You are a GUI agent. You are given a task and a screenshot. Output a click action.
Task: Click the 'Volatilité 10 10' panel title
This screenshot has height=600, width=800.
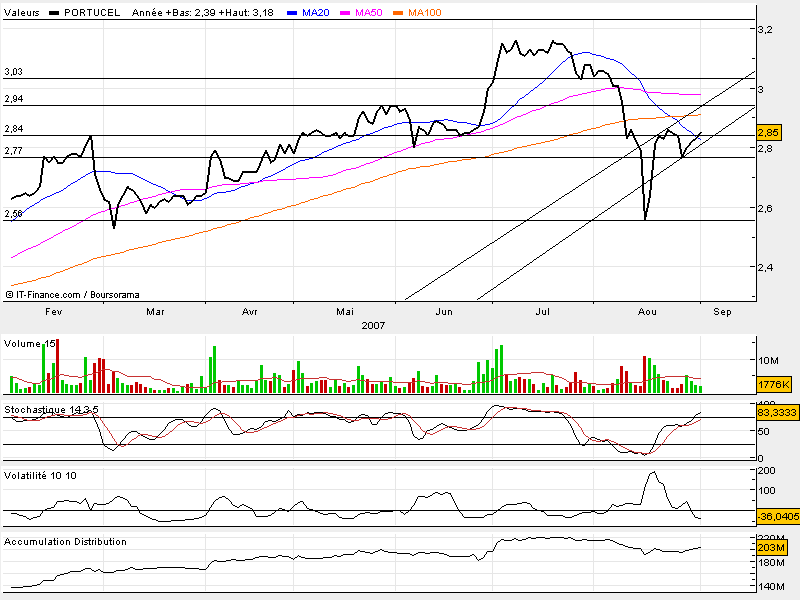(x=40, y=476)
